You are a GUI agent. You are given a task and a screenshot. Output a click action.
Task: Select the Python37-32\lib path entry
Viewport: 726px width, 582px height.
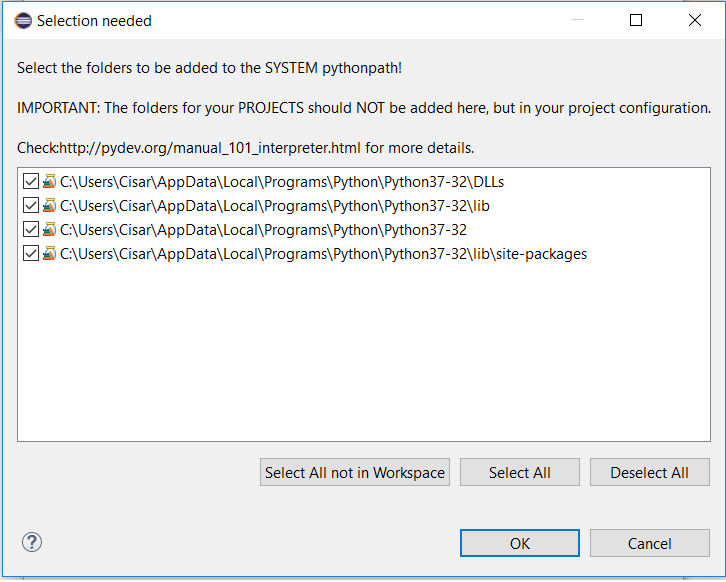[274, 206]
